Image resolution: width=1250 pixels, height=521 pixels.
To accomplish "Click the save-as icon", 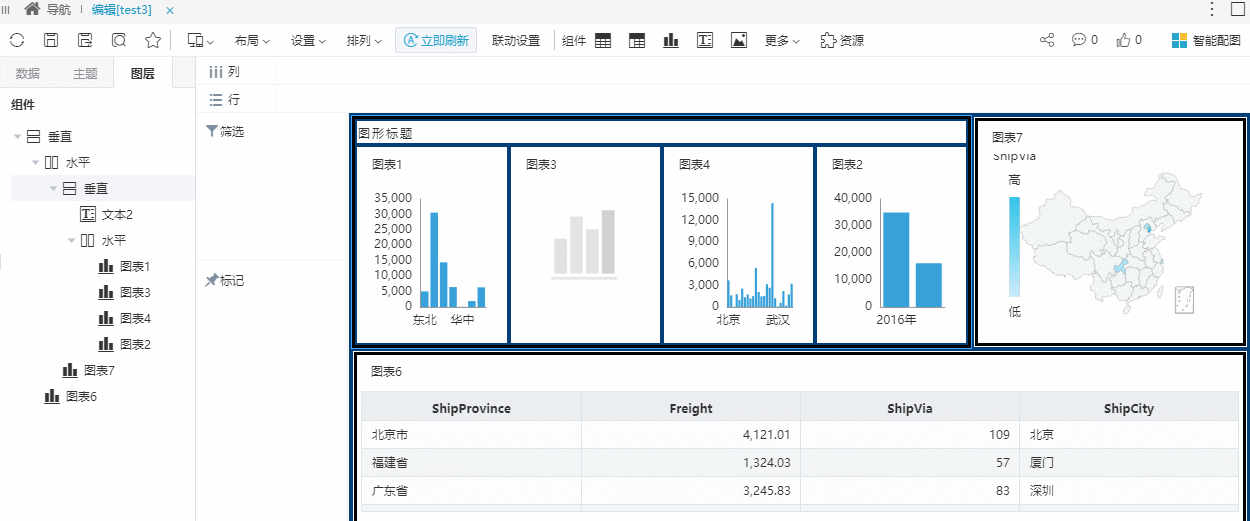I will (85, 40).
